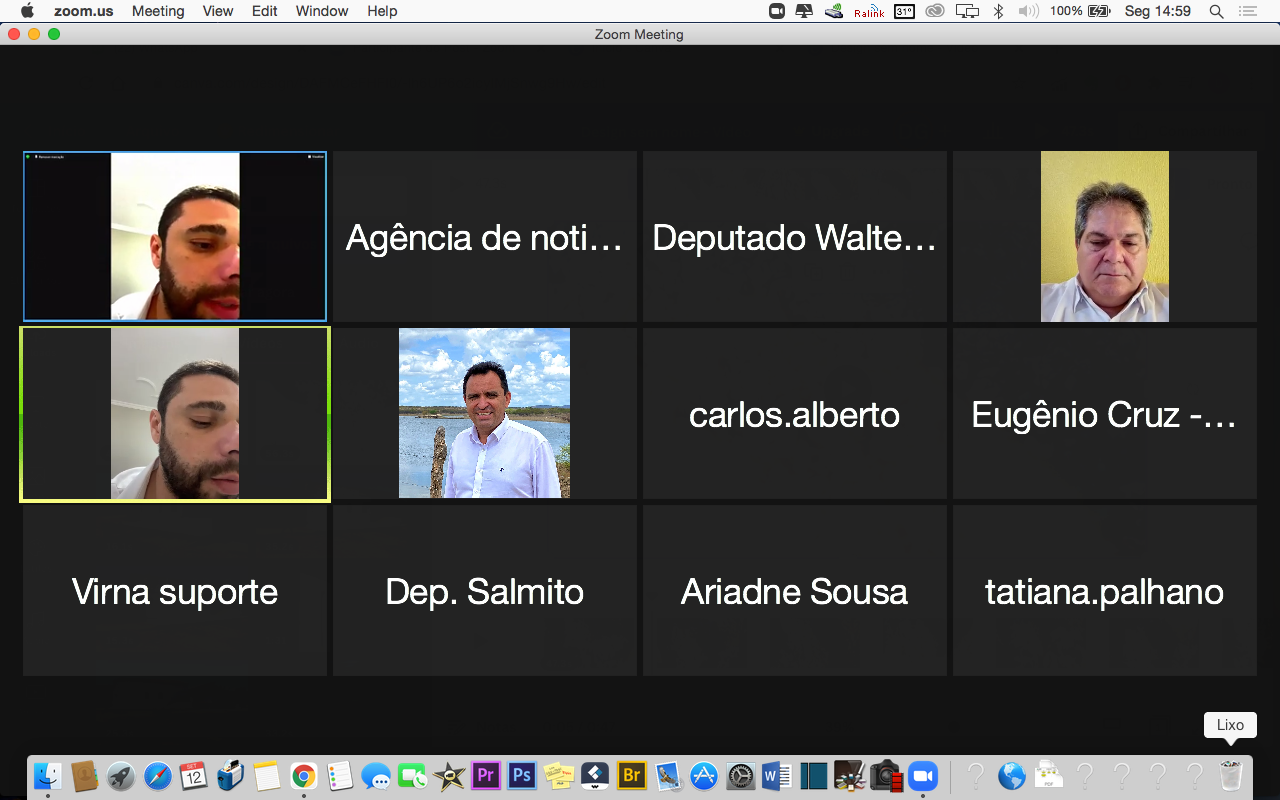Open Creative Cloud menu bar icon
The width and height of the screenshot is (1280, 800).
coord(935,11)
